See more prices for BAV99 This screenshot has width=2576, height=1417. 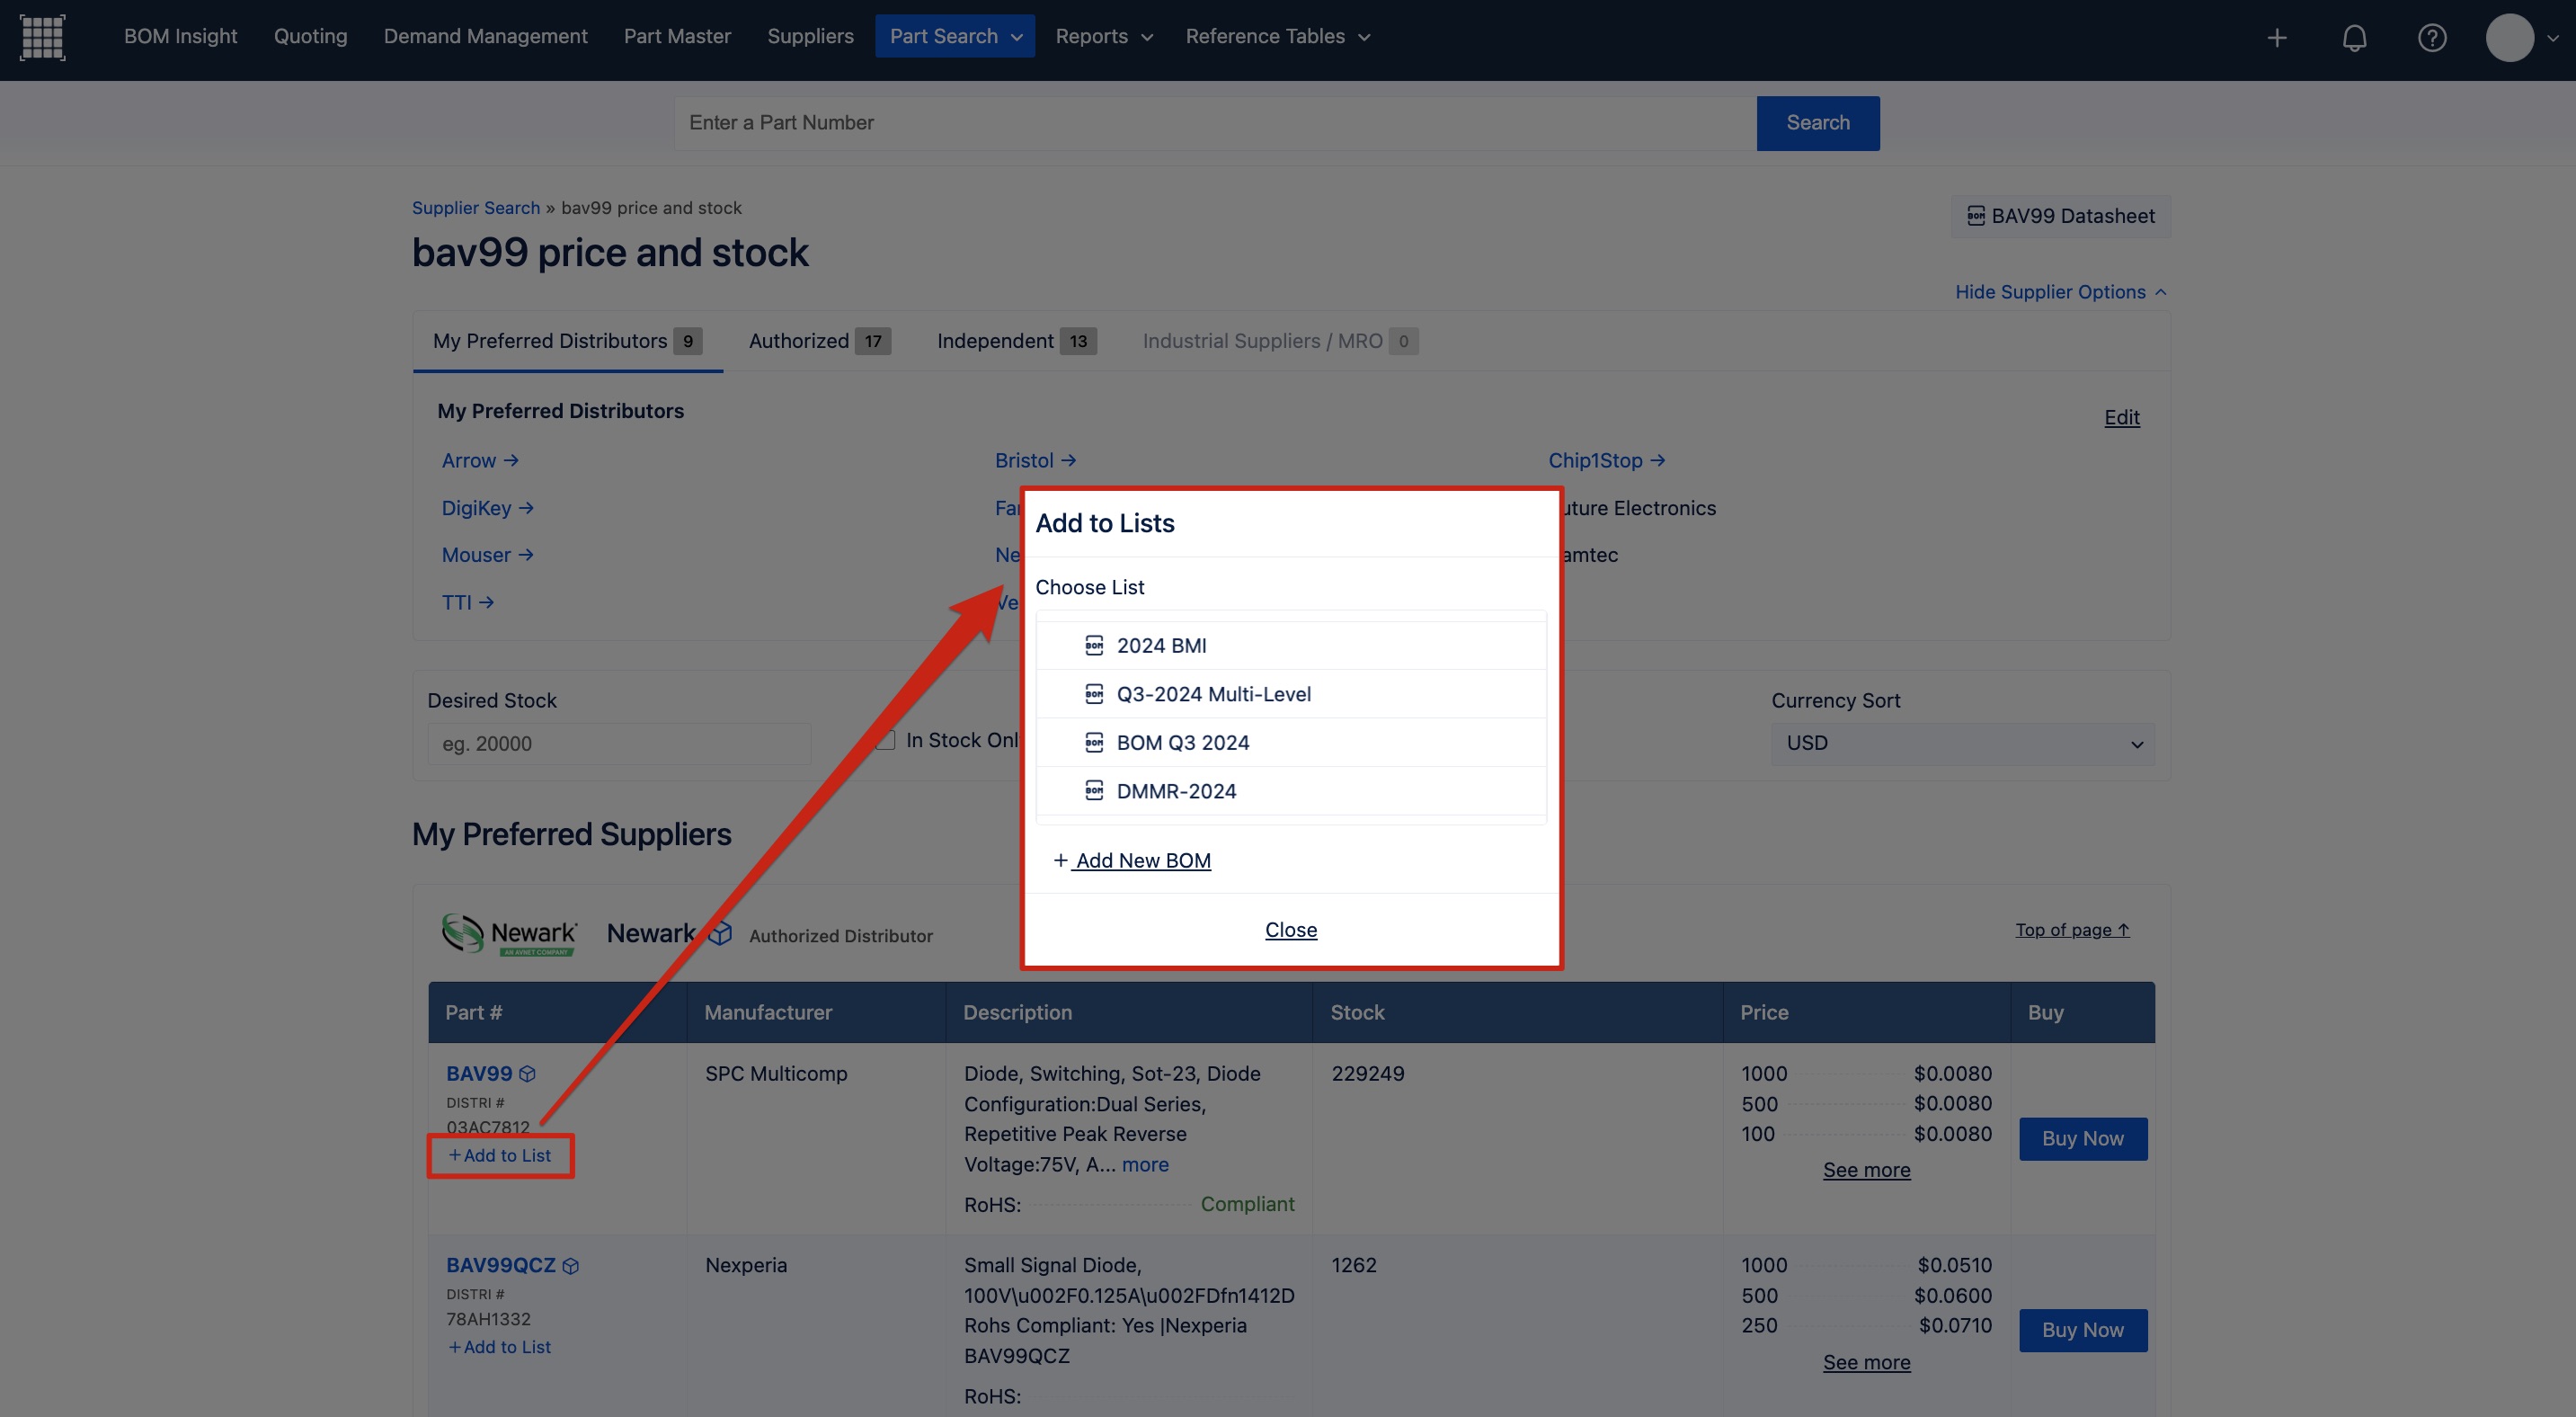click(x=1866, y=1170)
